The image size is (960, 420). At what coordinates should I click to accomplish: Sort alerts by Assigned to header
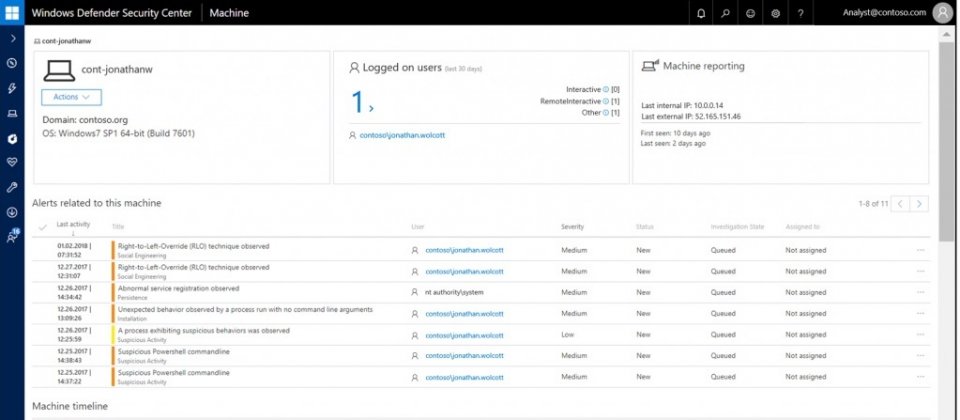(802, 227)
